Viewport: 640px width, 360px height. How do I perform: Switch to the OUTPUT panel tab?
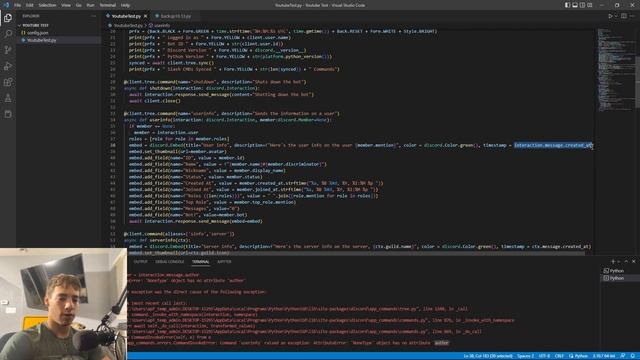[x=140, y=262]
